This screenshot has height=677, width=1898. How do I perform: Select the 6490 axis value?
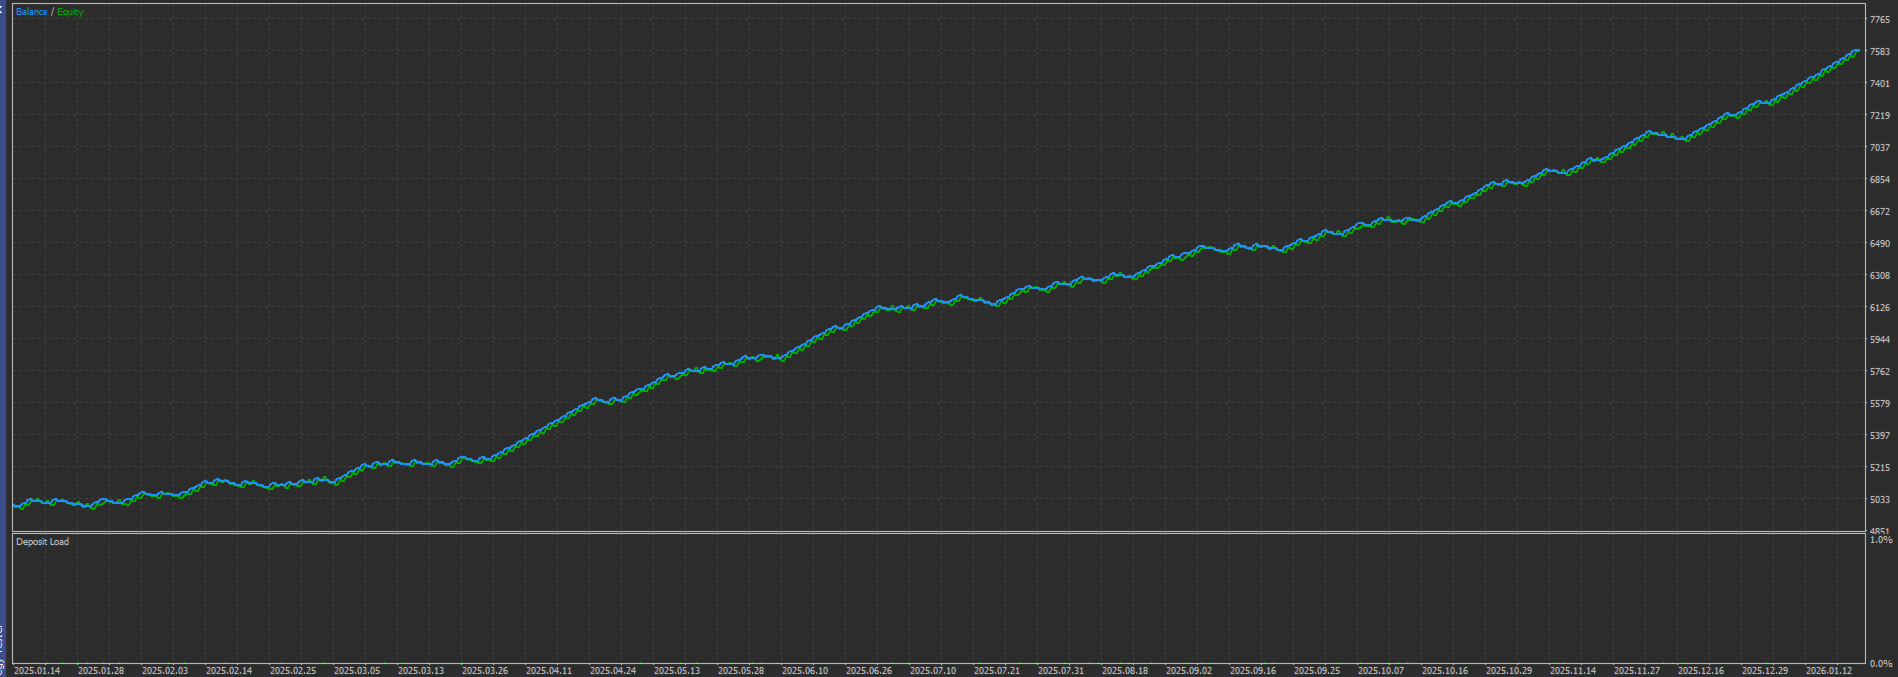click(1880, 244)
